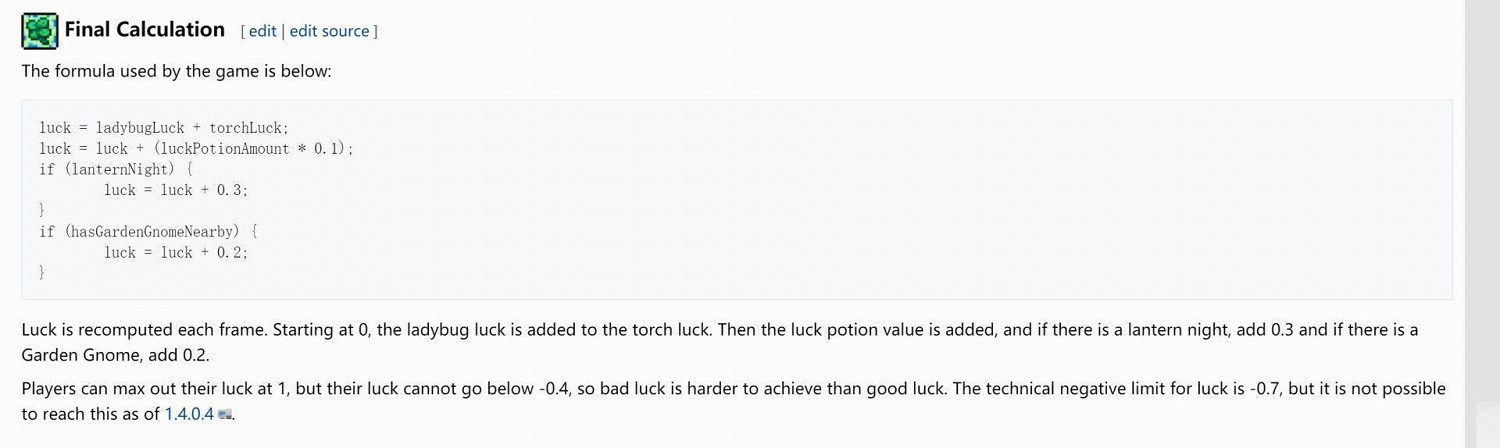Click the 'Final Calculation' section heading
Viewport: 1500px width, 448px height.
144,30
